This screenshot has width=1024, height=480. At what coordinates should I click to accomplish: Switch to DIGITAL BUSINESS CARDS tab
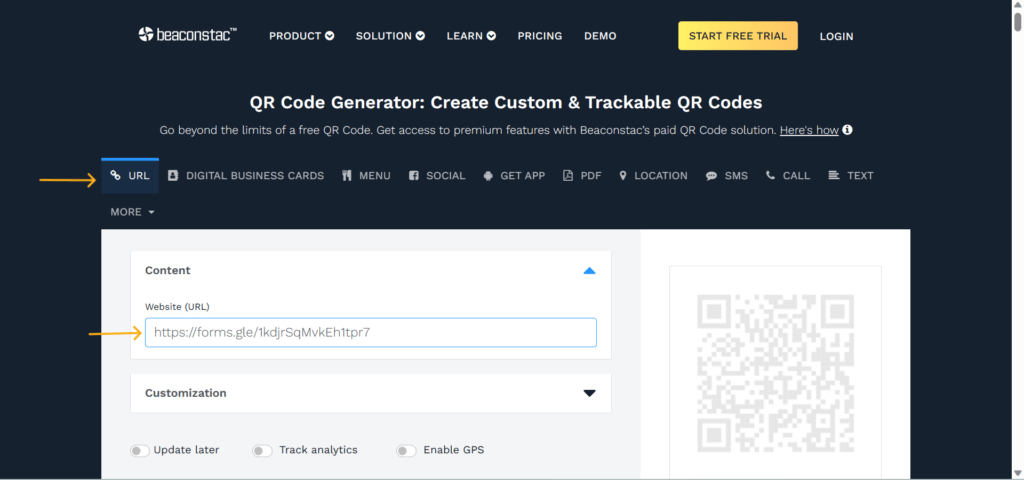click(x=246, y=176)
